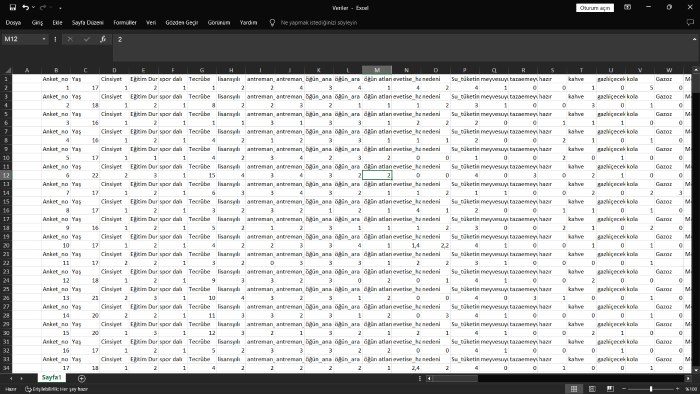Click the vertical scrollbar down arrow
The image size is (700, 394).
pyautogui.click(x=696, y=369)
